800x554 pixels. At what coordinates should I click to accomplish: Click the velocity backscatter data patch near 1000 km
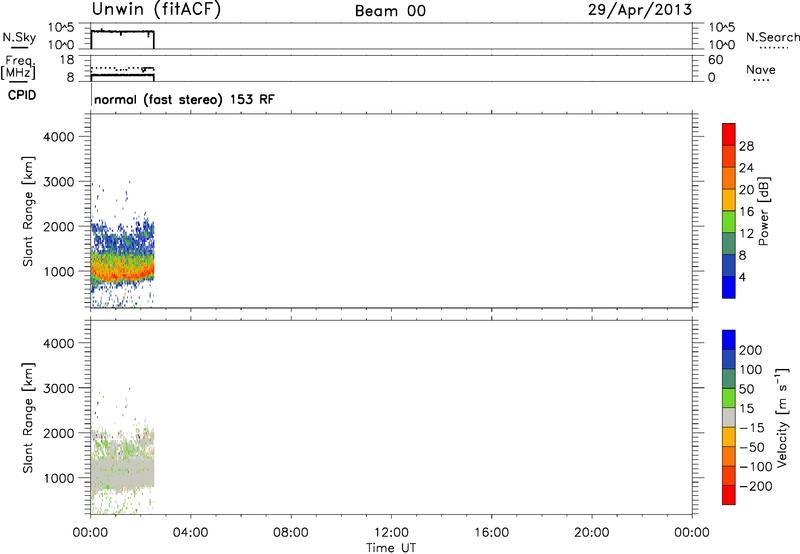122,472
